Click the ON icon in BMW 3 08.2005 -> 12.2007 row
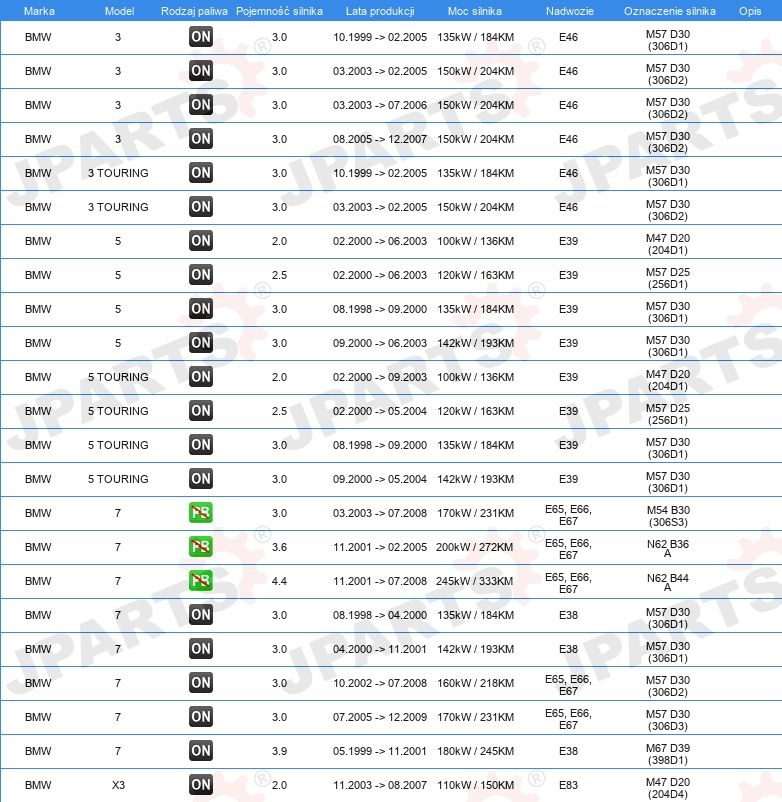The width and height of the screenshot is (782, 802). click(x=200, y=139)
